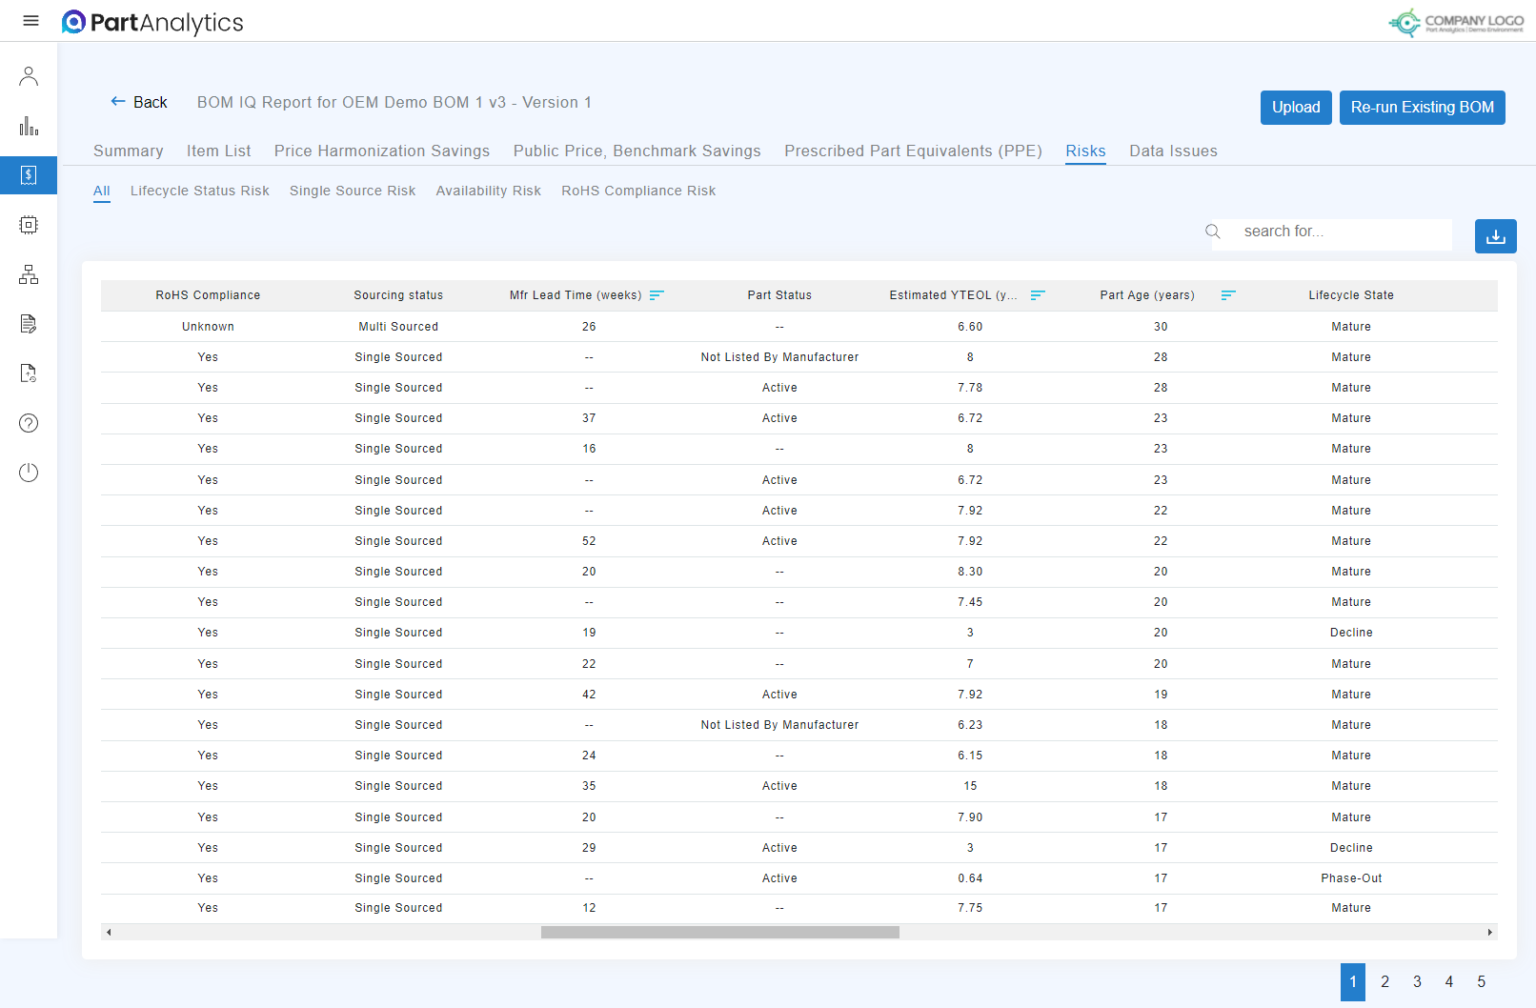Select Single Source Risk sub-tab

(x=352, y=191)
